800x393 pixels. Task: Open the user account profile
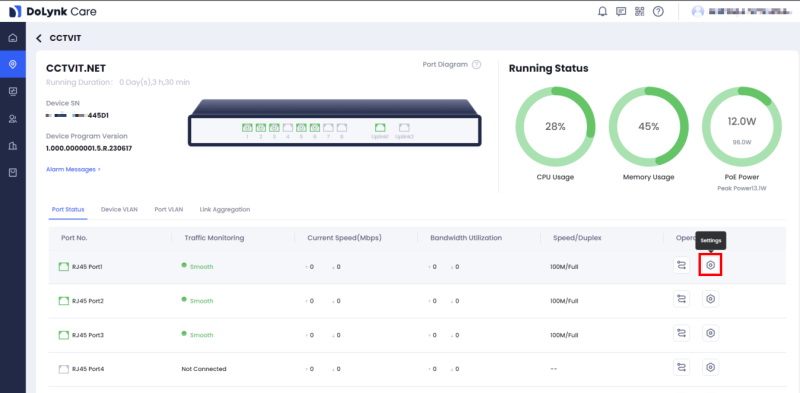coord(739,11)
